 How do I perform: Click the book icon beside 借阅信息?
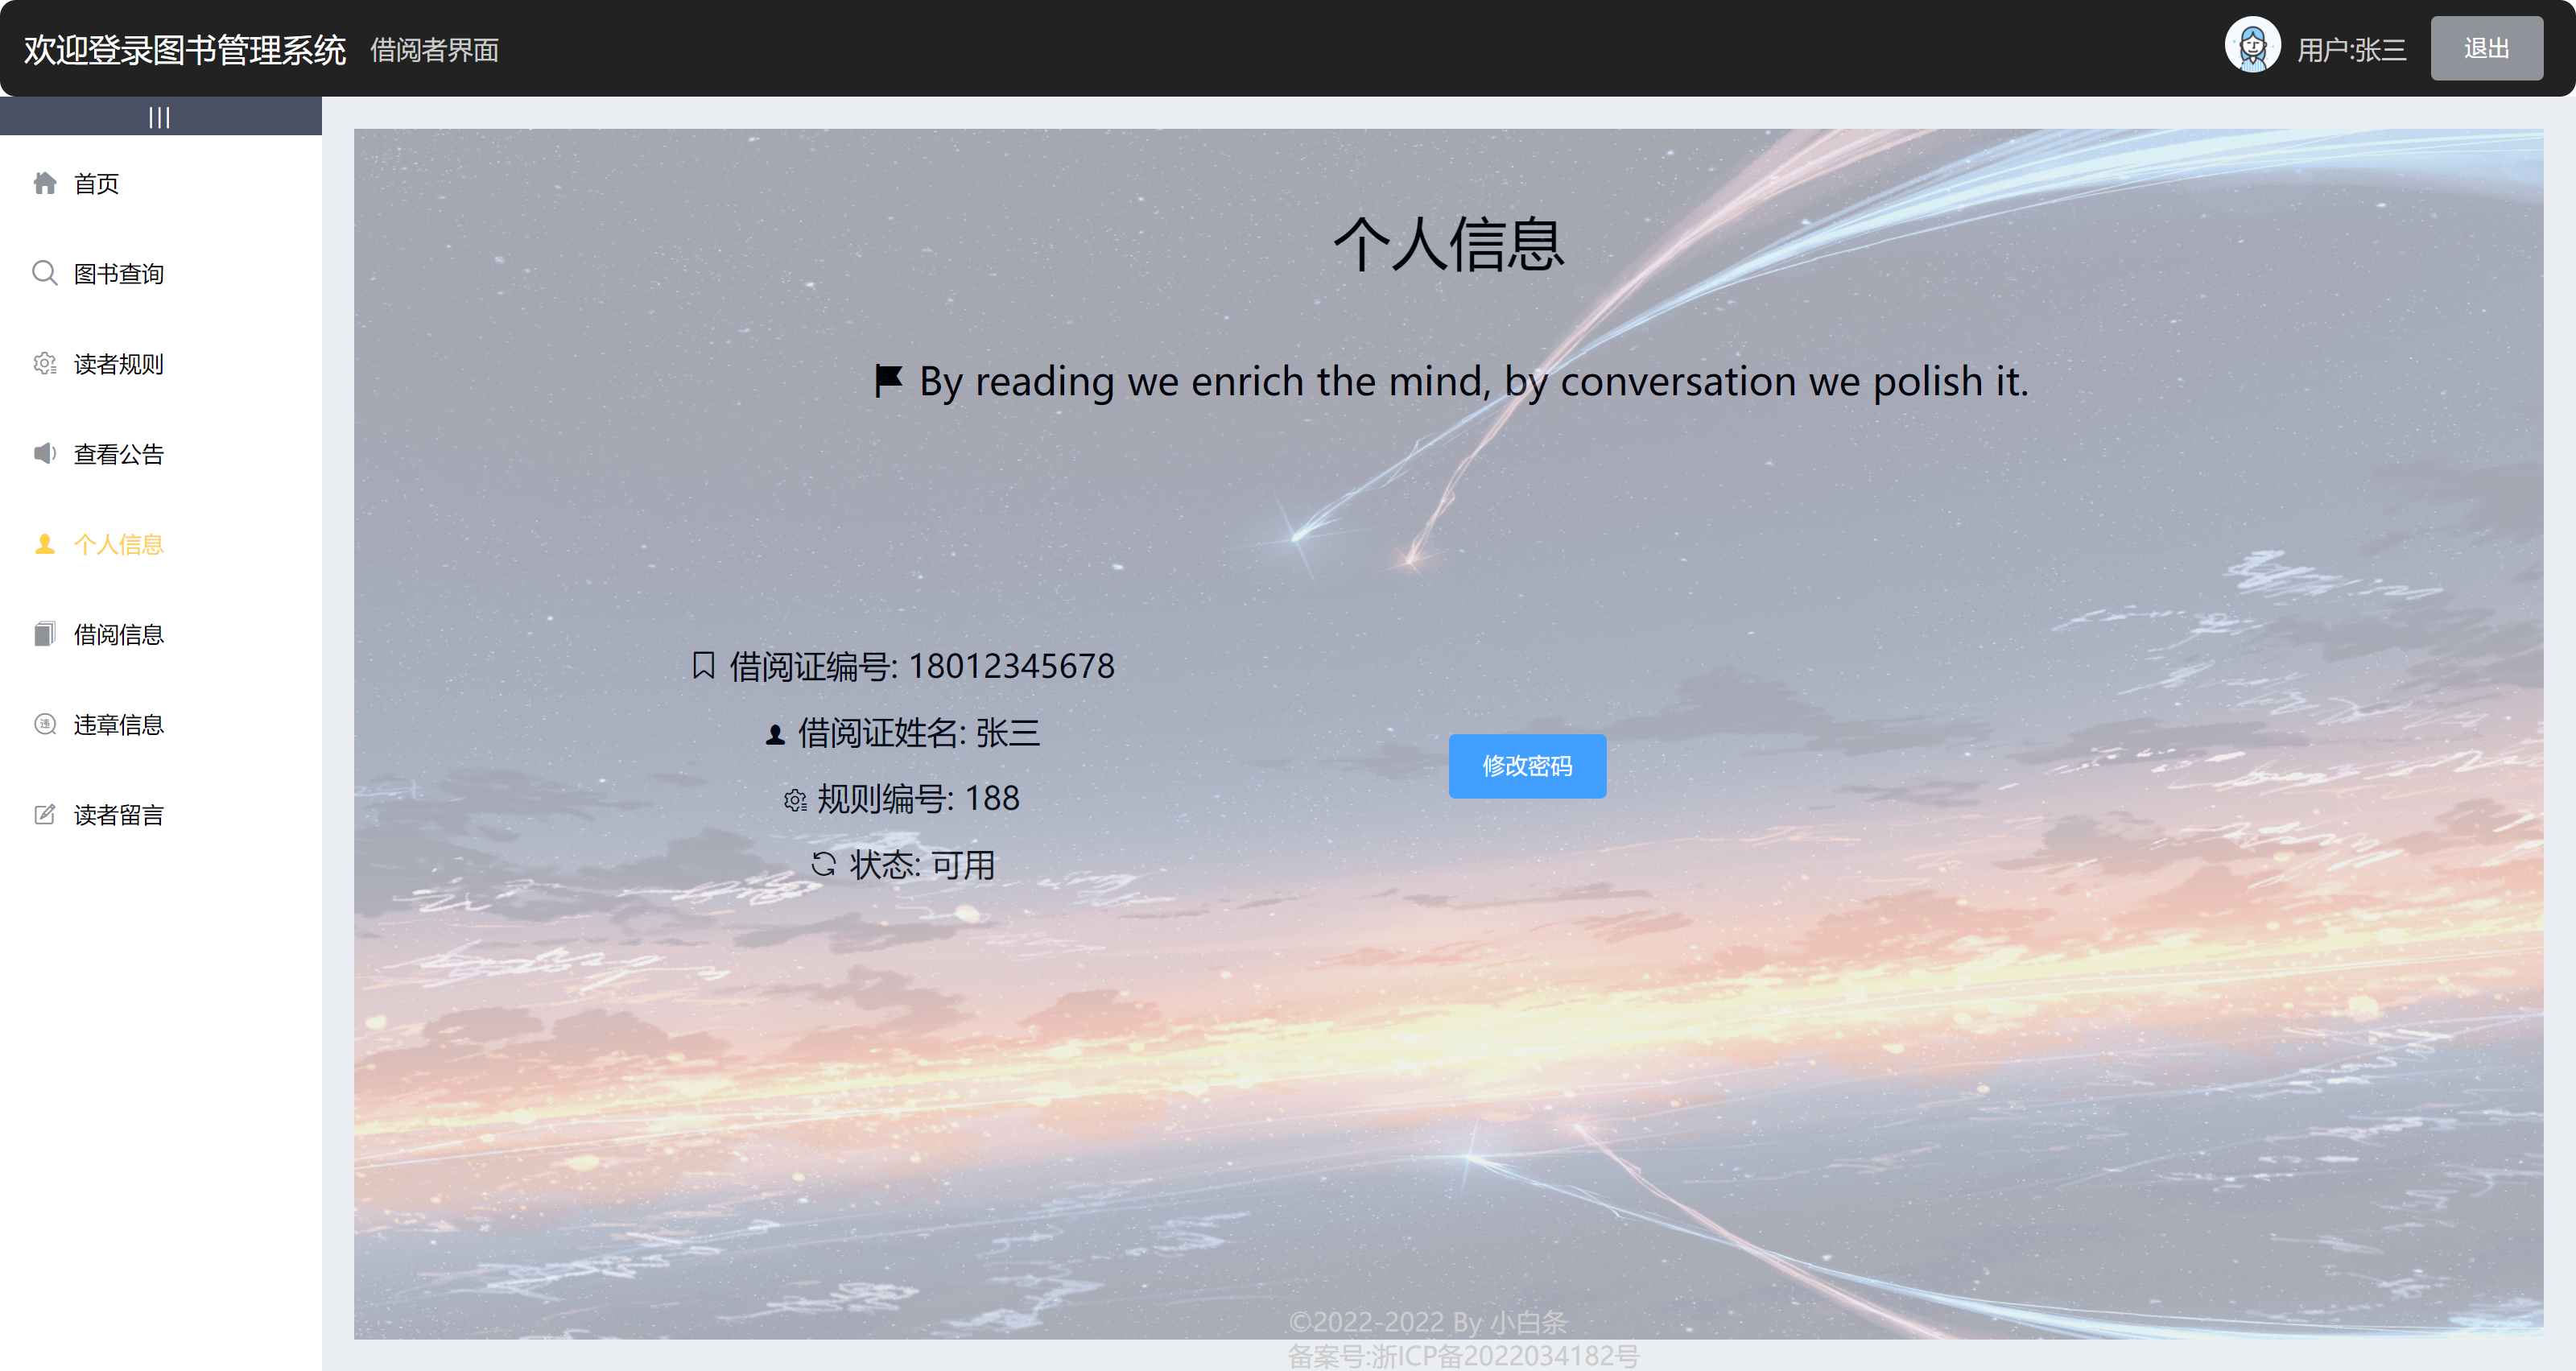click(x=45, y=634)
